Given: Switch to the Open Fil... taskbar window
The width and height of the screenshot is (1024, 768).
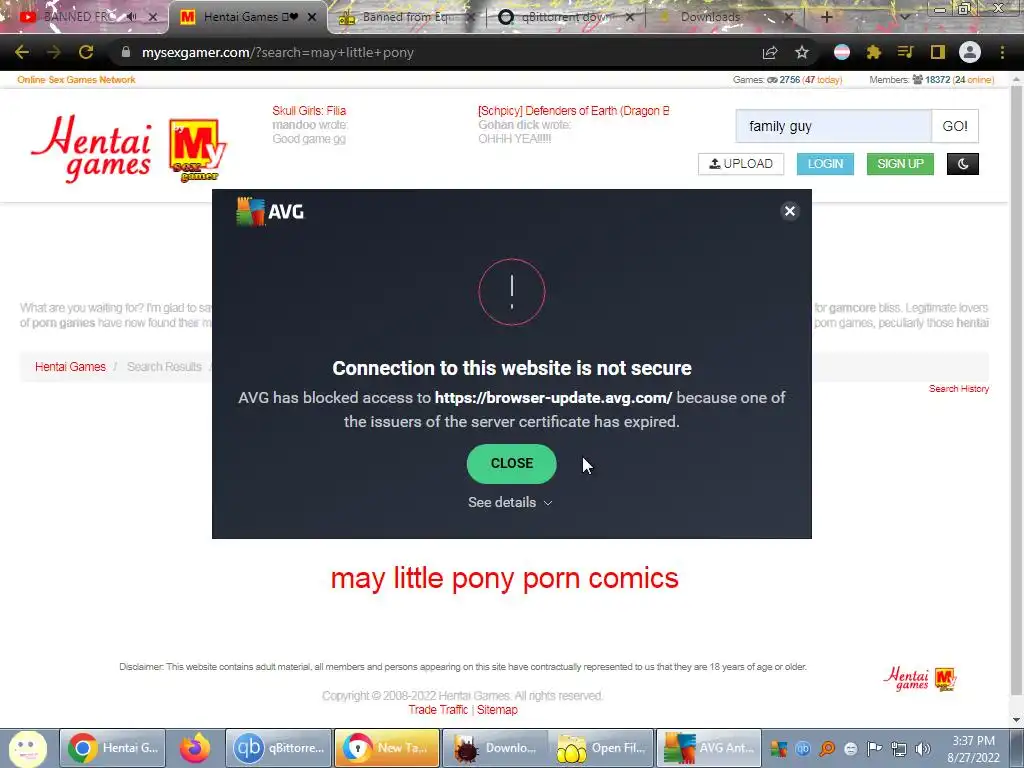Looking at the screenshot, I should pos(601,748).
